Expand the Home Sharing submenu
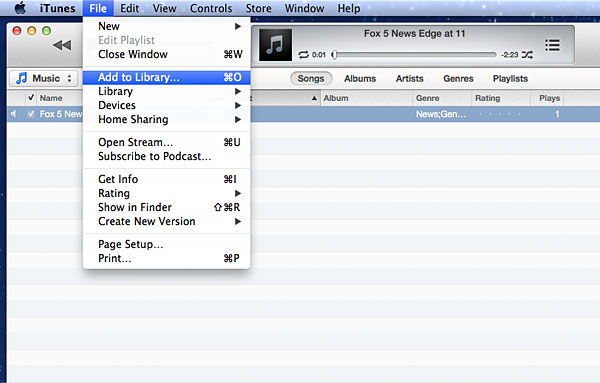600x383 pixels. (166, 119)
